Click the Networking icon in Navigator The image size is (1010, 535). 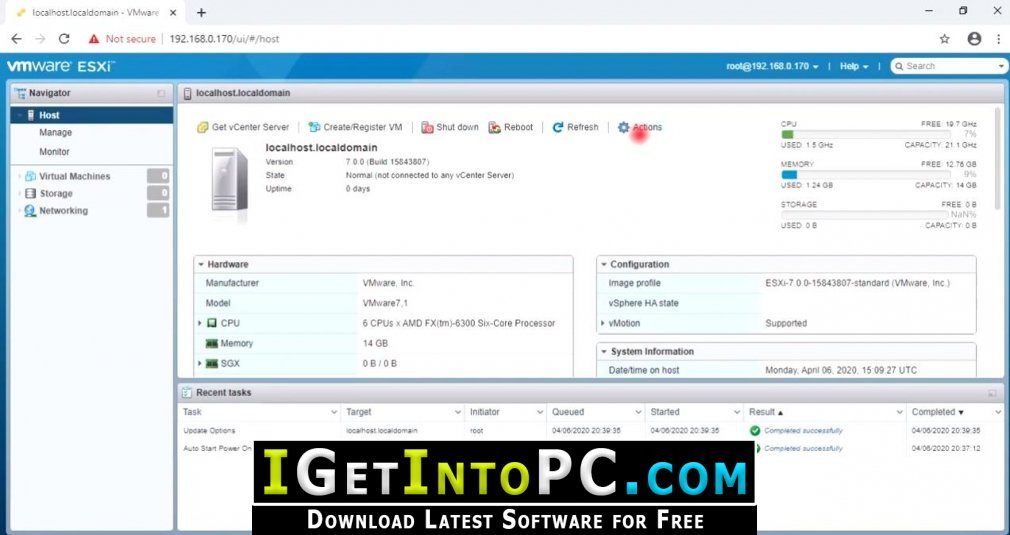tap(30, 211)
